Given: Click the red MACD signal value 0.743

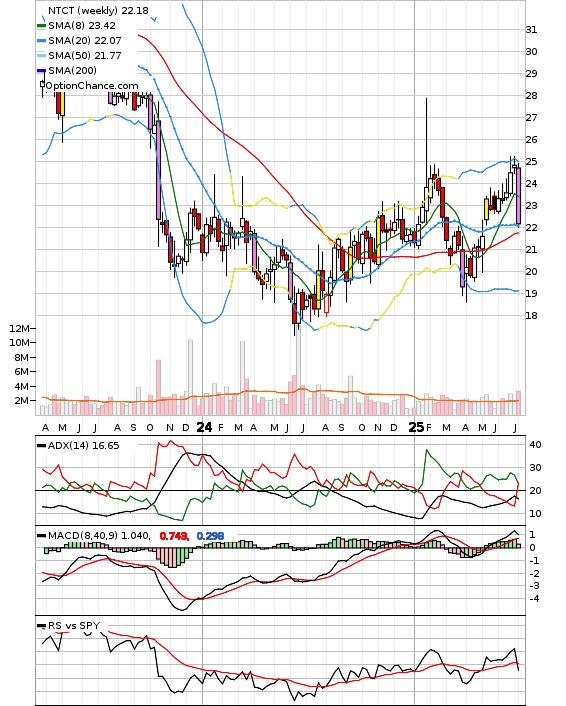Looking at the screenshot, I should [174, 536].
